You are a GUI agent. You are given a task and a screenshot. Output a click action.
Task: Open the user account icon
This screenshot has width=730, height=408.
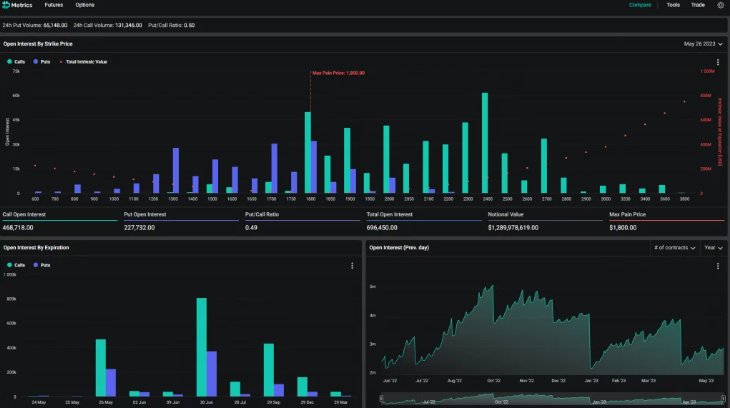pos(720,5)
